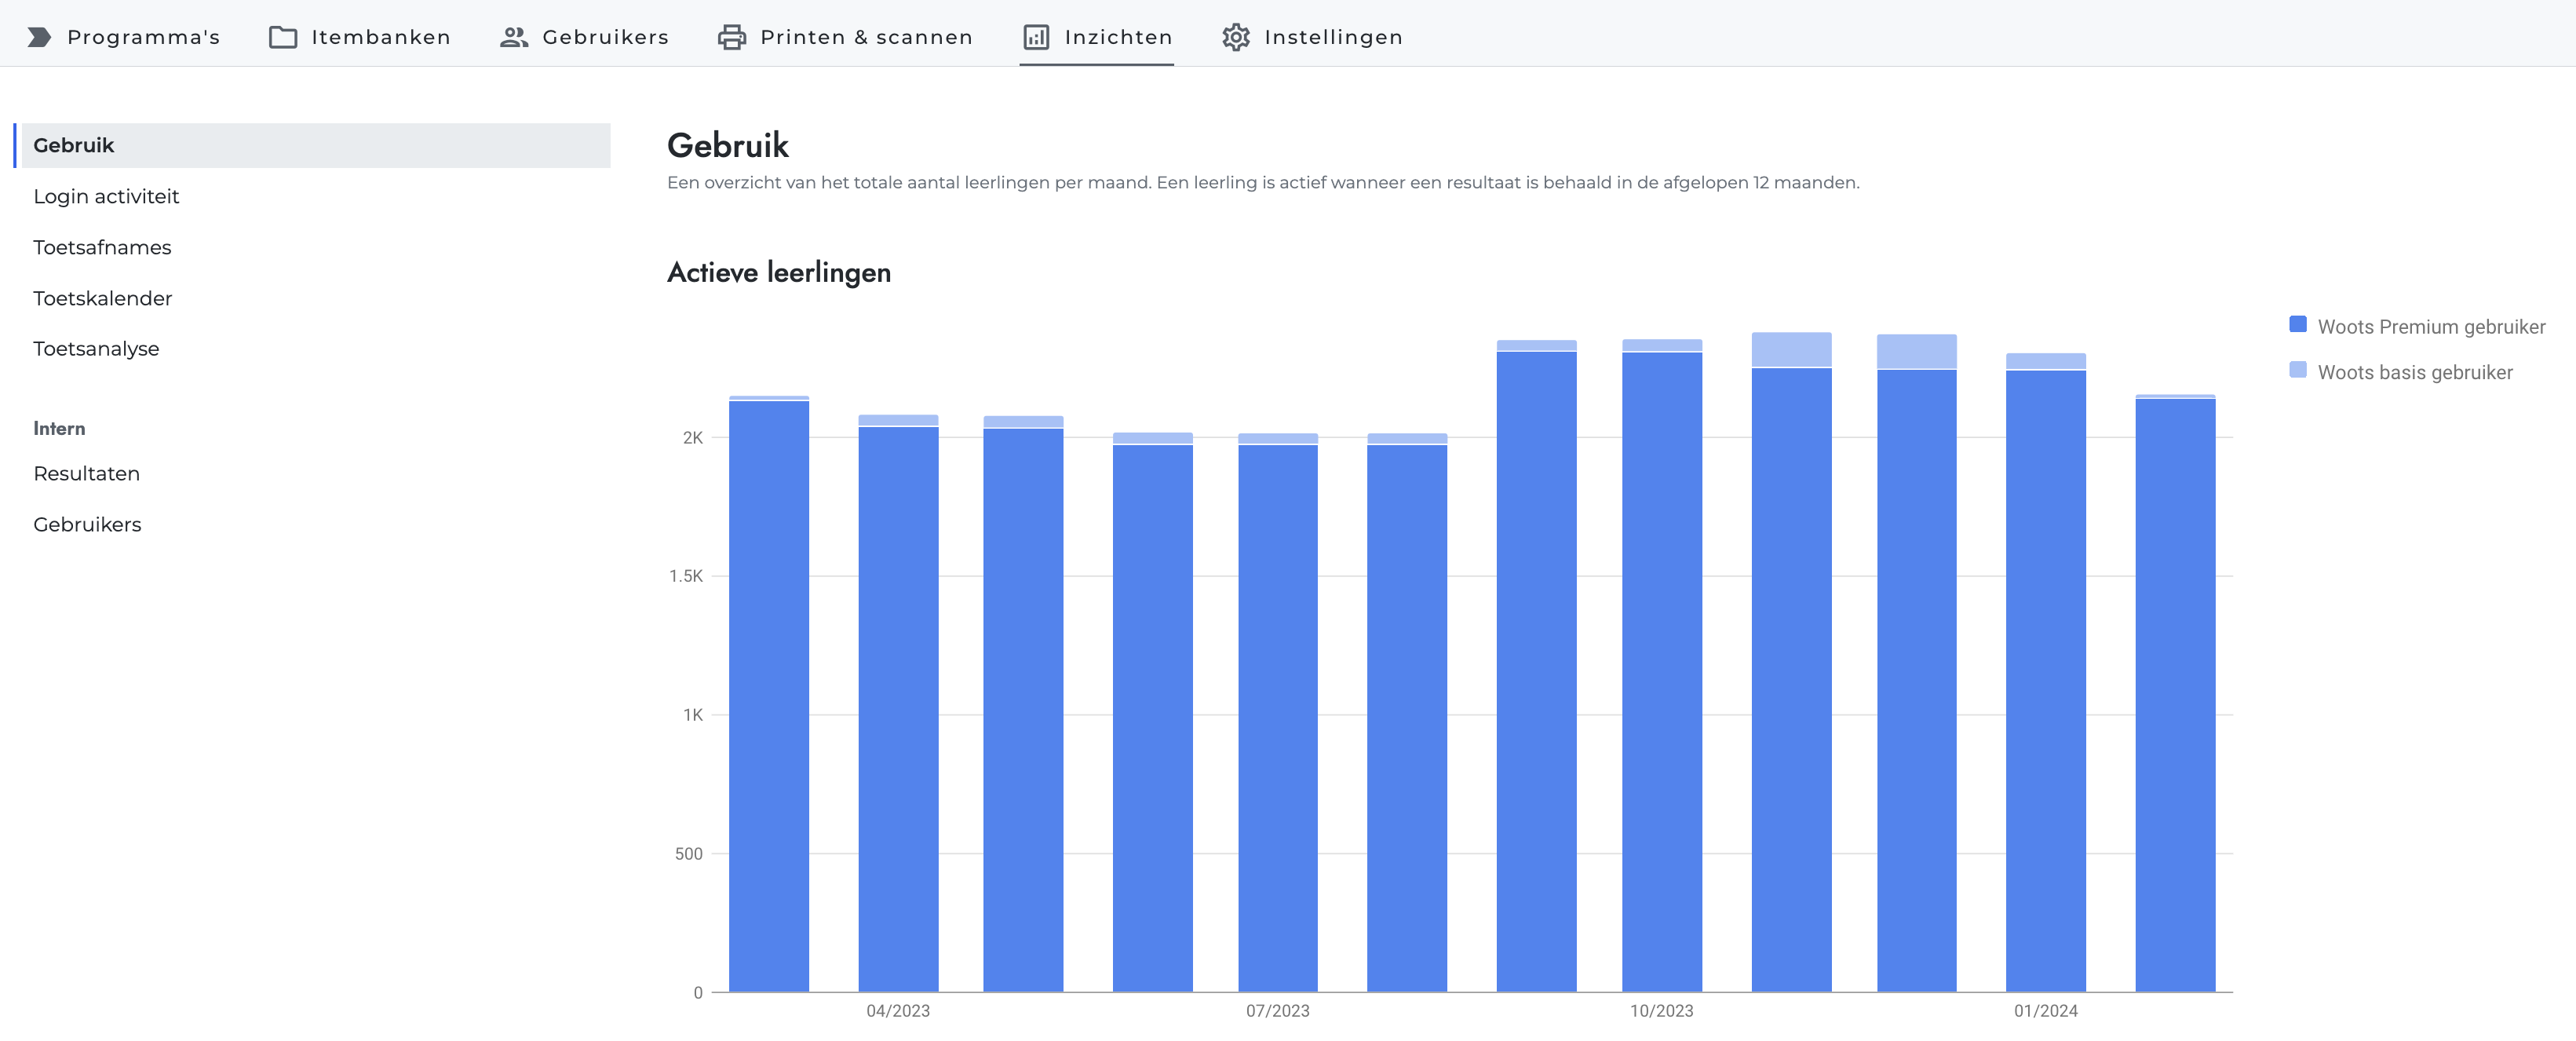Click the bar above 01/2024
This screenshot has width=2576, height=1041.
point(2046,672)
